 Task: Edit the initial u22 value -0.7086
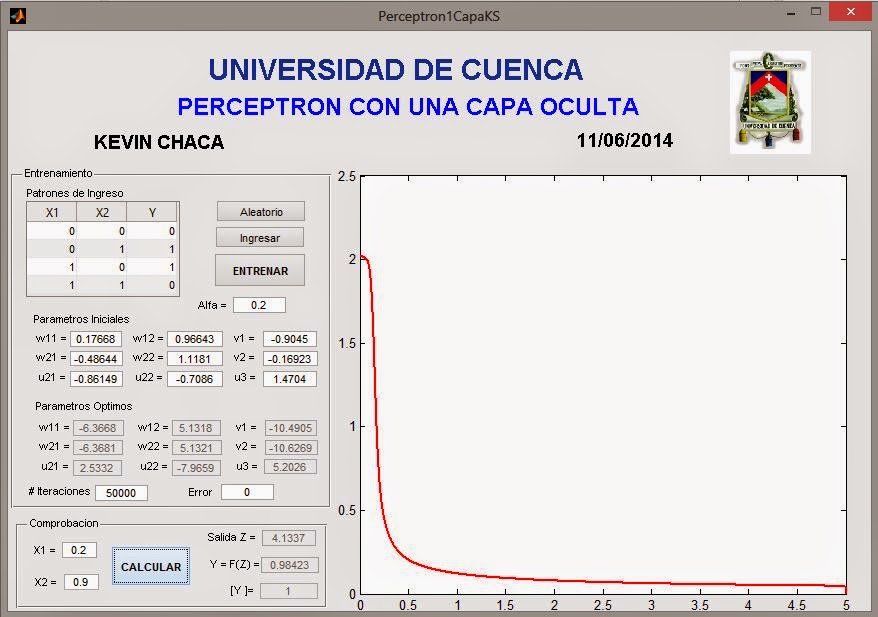pos(195,378)
